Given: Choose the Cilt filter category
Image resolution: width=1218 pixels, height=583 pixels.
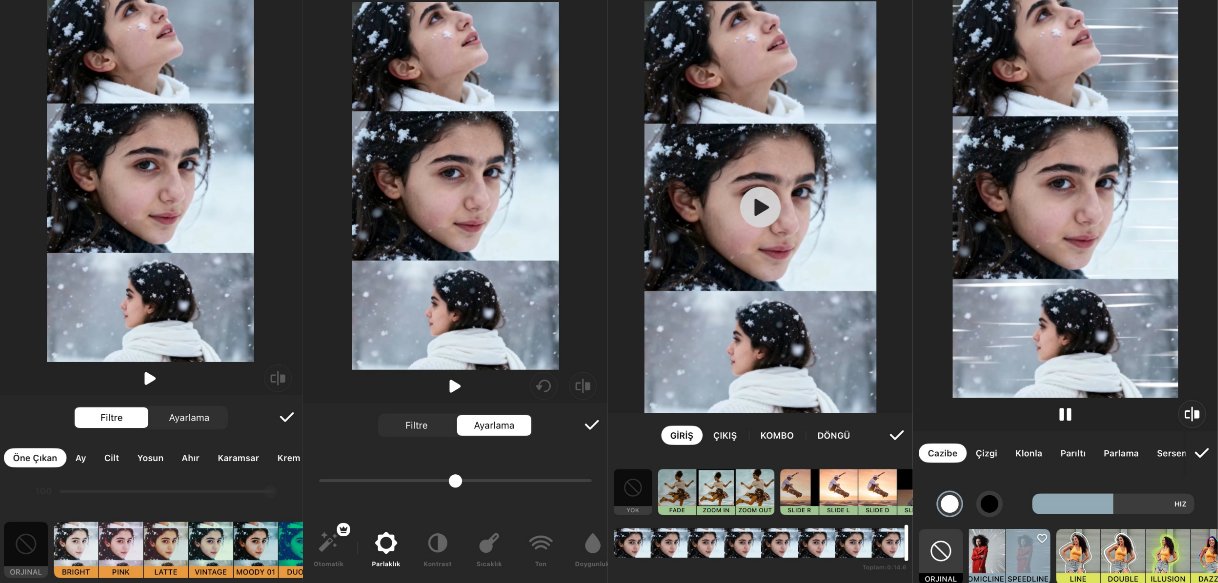Looking at the screenshot, I should [111, 458].
